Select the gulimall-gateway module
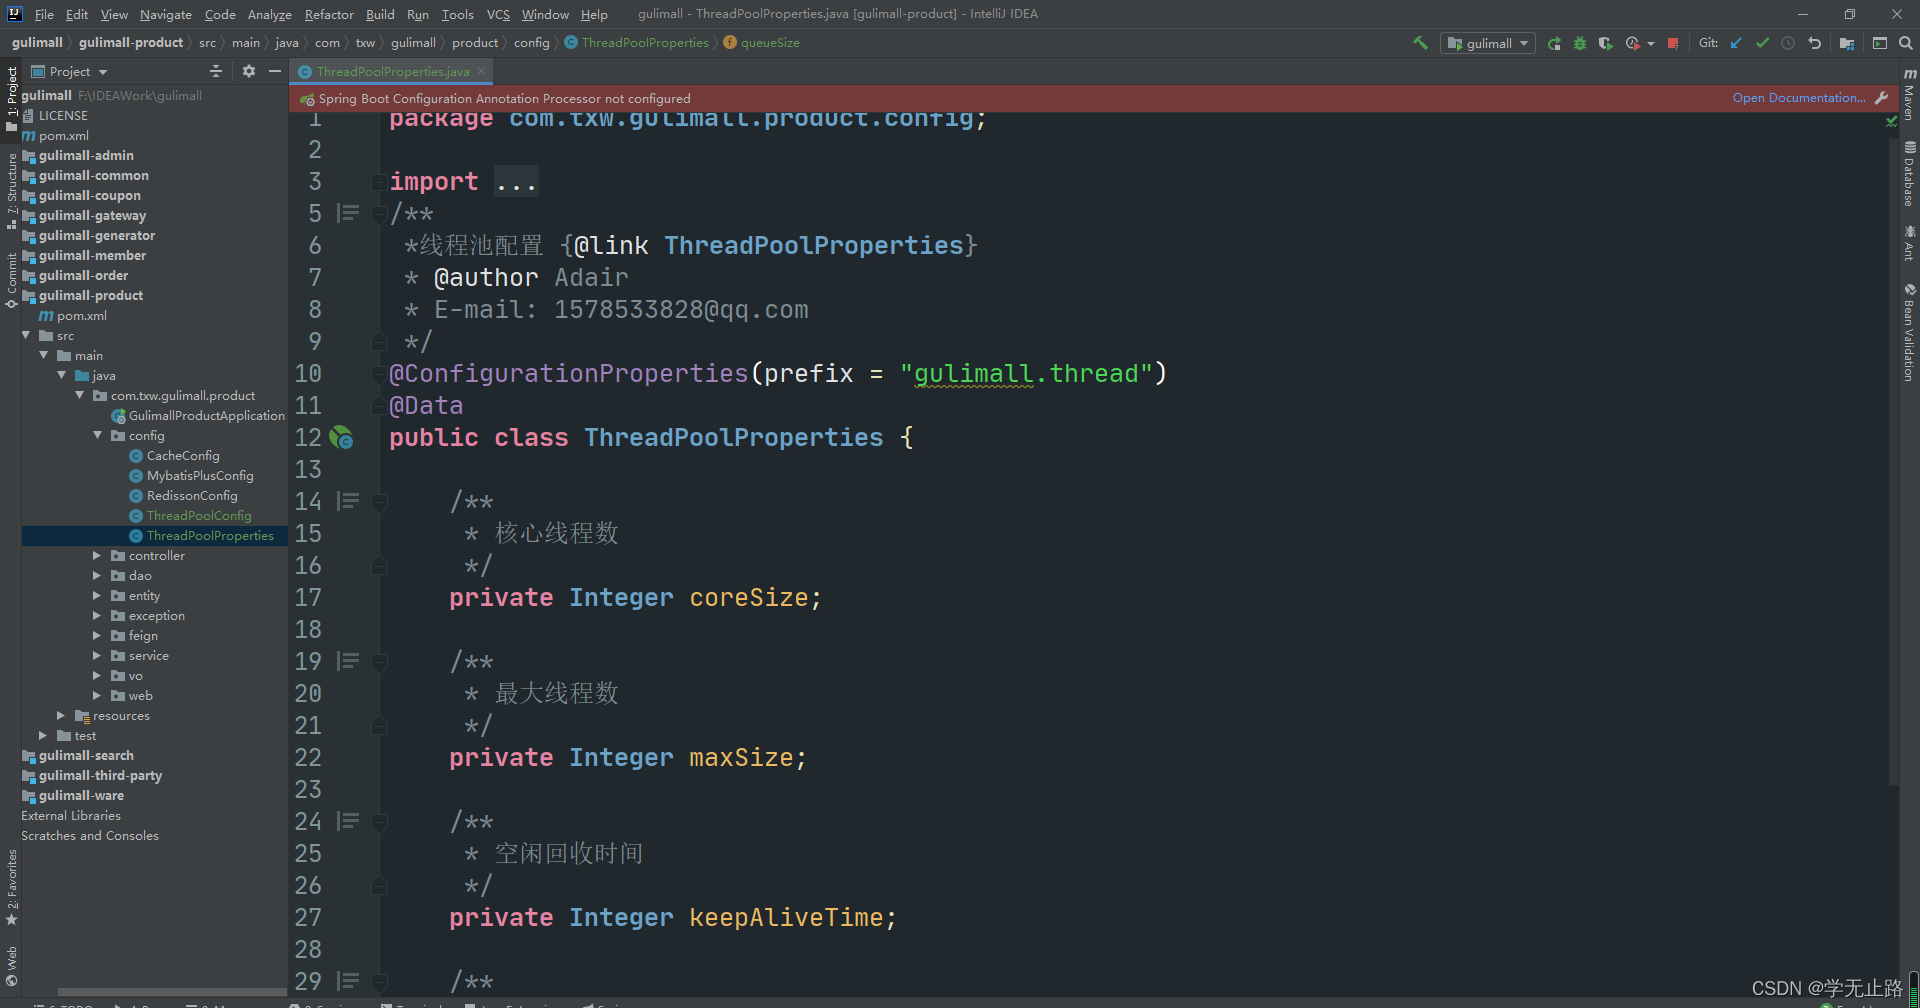This screenshot has width=1920, height=1008. (x=92, y=215)
